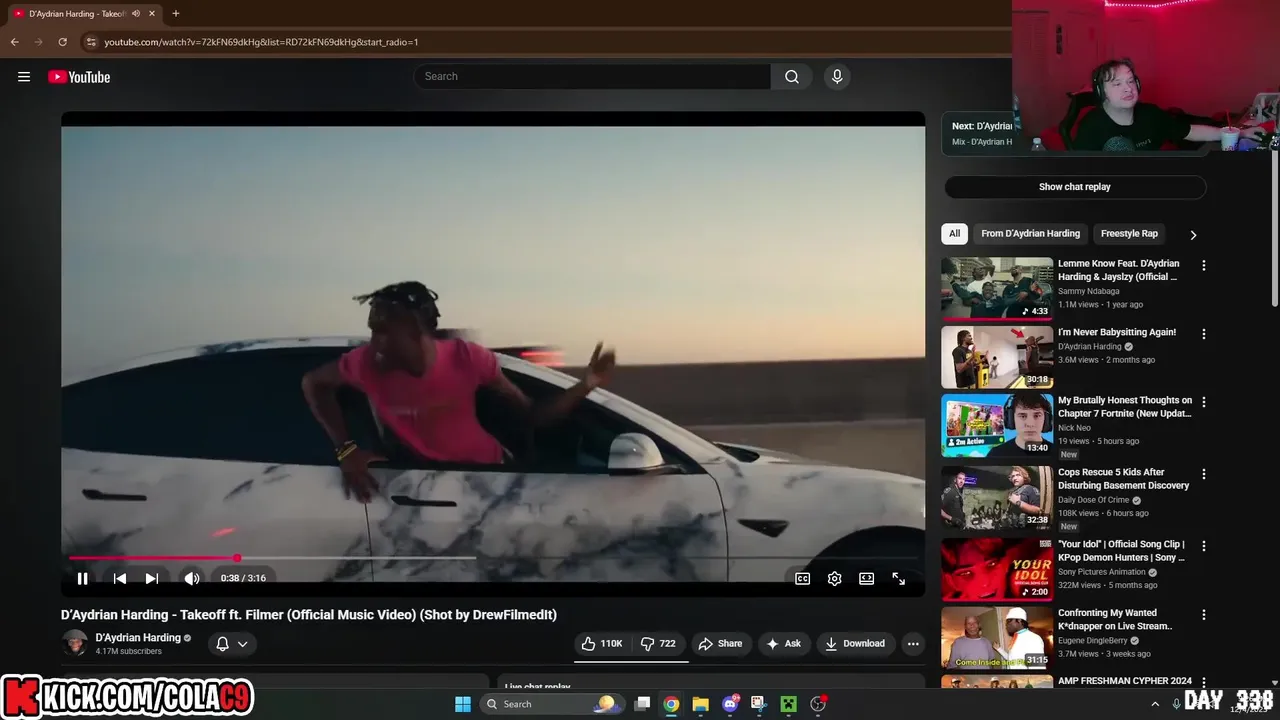Expand the notification bell dropdown
This screenshot has height=720, width=1280.
[232, 644]
